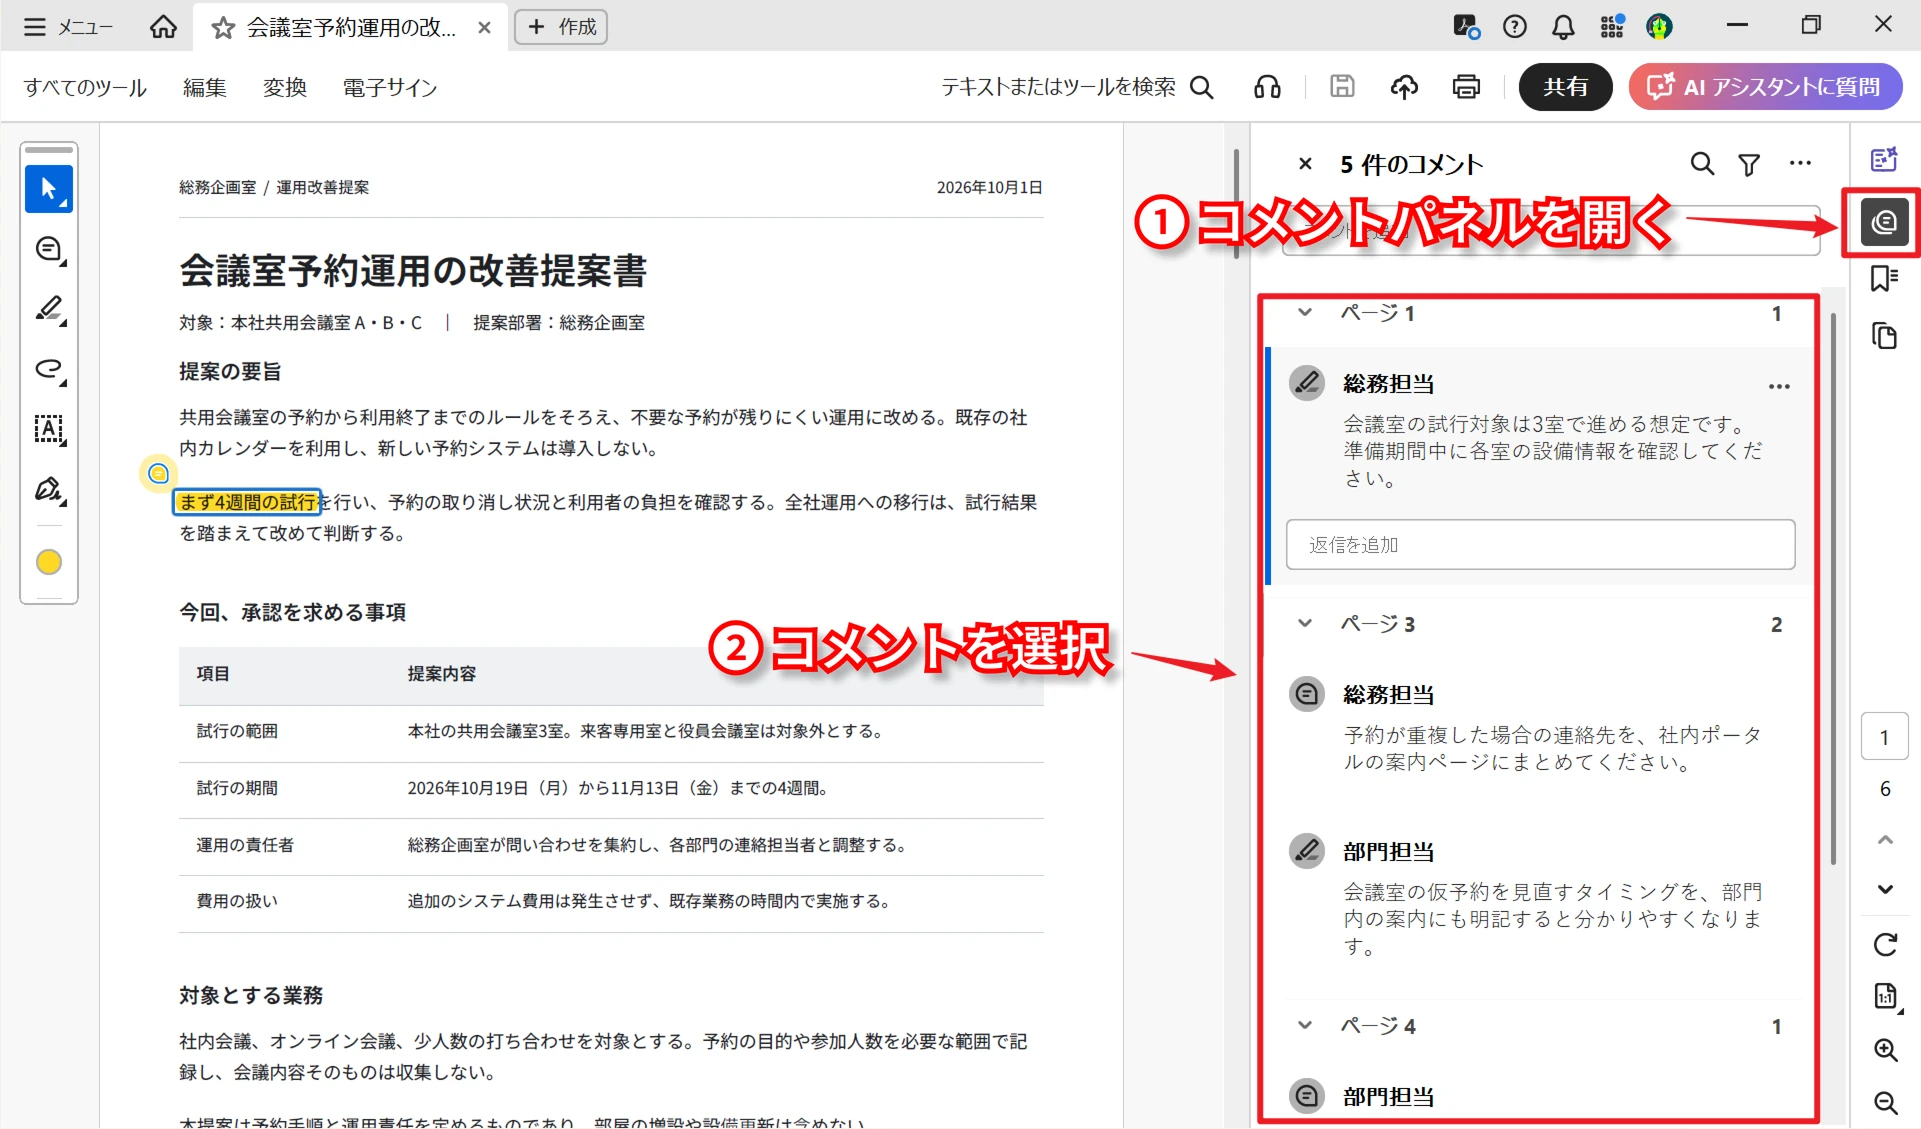The image size is (1921, 1129).
Task: Print the document with the printer icon
Action: [1466, 87]
